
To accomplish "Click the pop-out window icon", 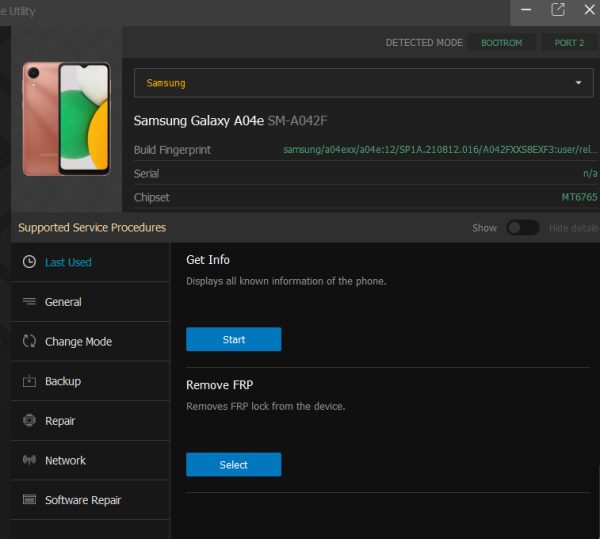I will coord(558,10).
